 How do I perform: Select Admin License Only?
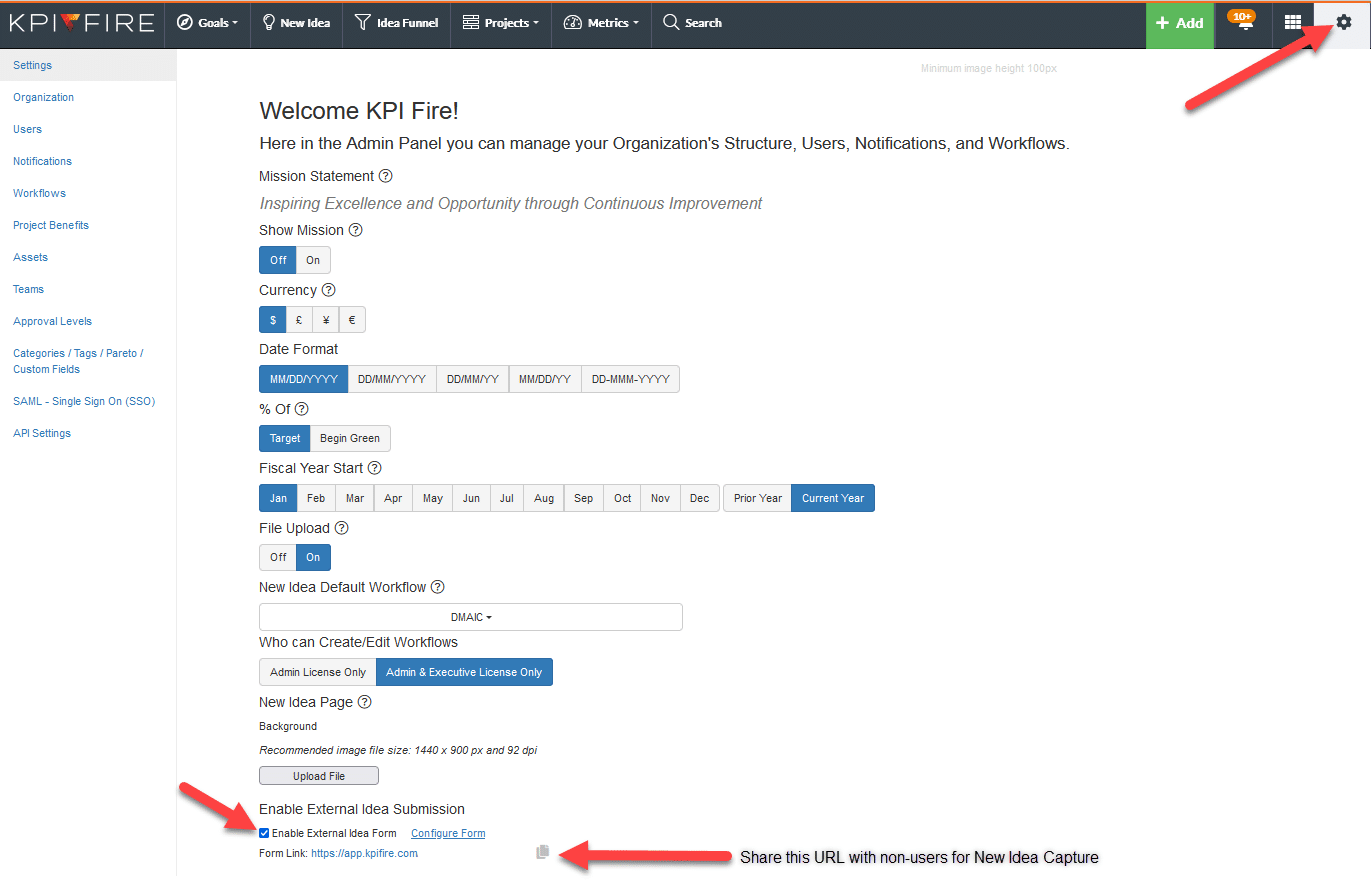[318, 672]
